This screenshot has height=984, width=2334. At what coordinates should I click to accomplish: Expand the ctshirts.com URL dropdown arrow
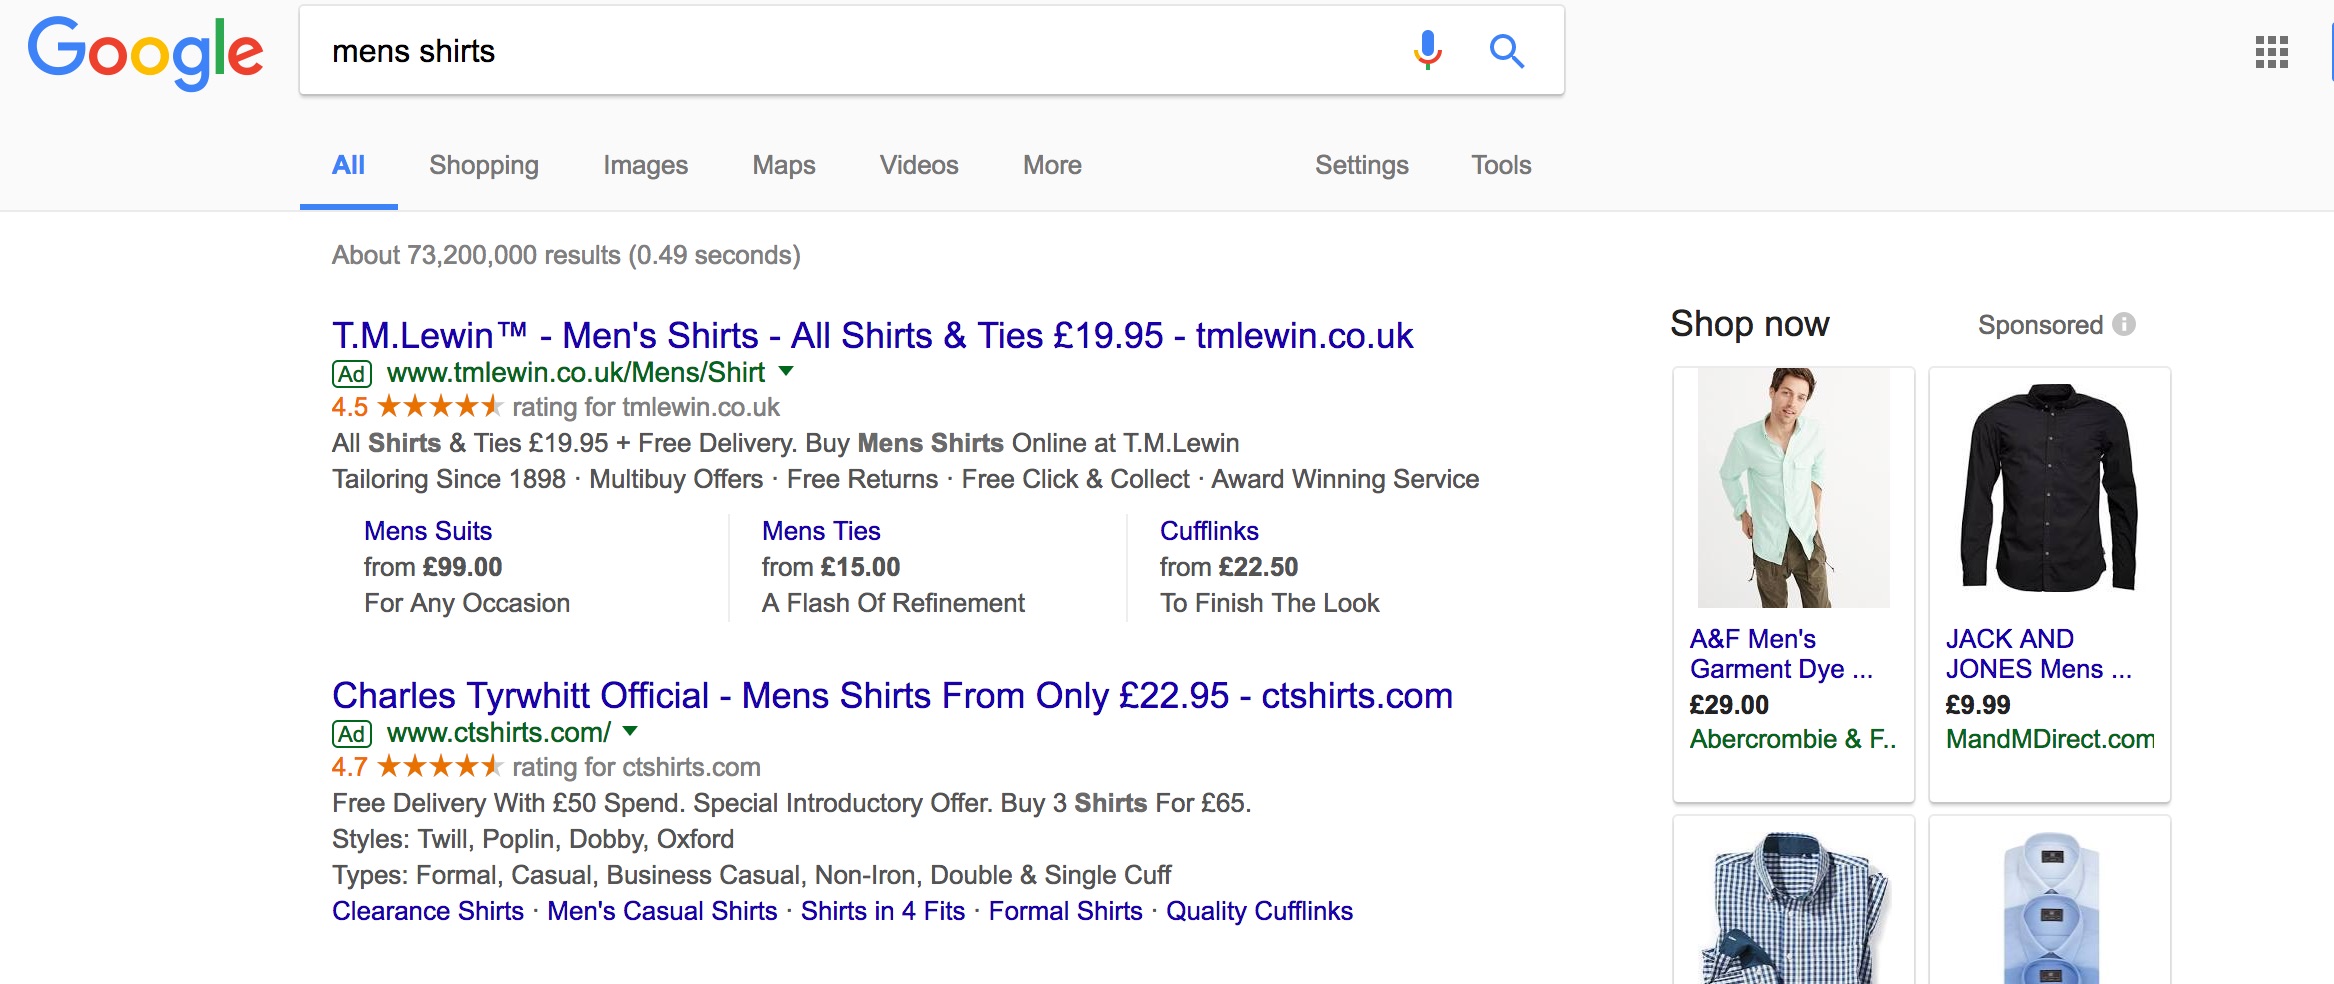point(630,731)
